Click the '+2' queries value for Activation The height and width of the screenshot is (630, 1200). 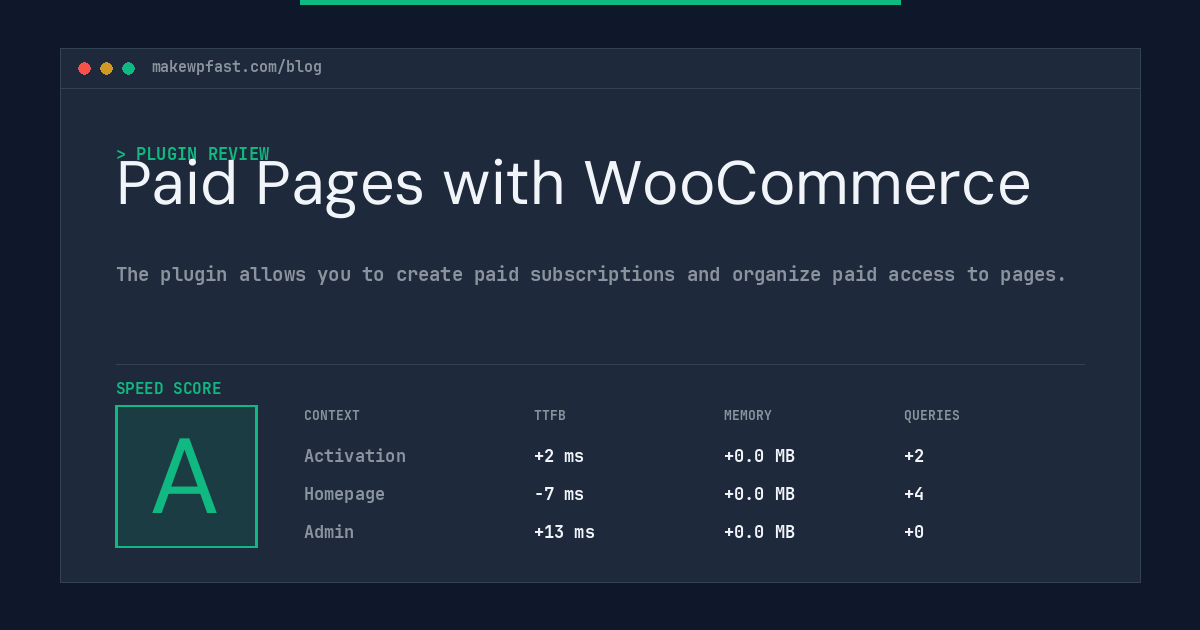[x=914, y=456]
